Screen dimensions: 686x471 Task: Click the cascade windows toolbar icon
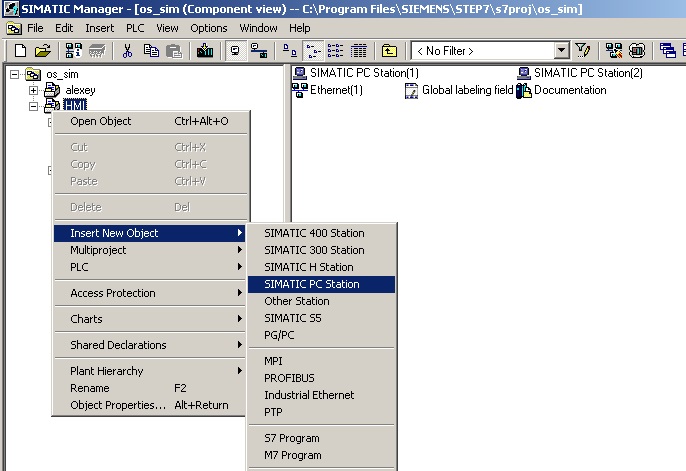click(668, 51)
